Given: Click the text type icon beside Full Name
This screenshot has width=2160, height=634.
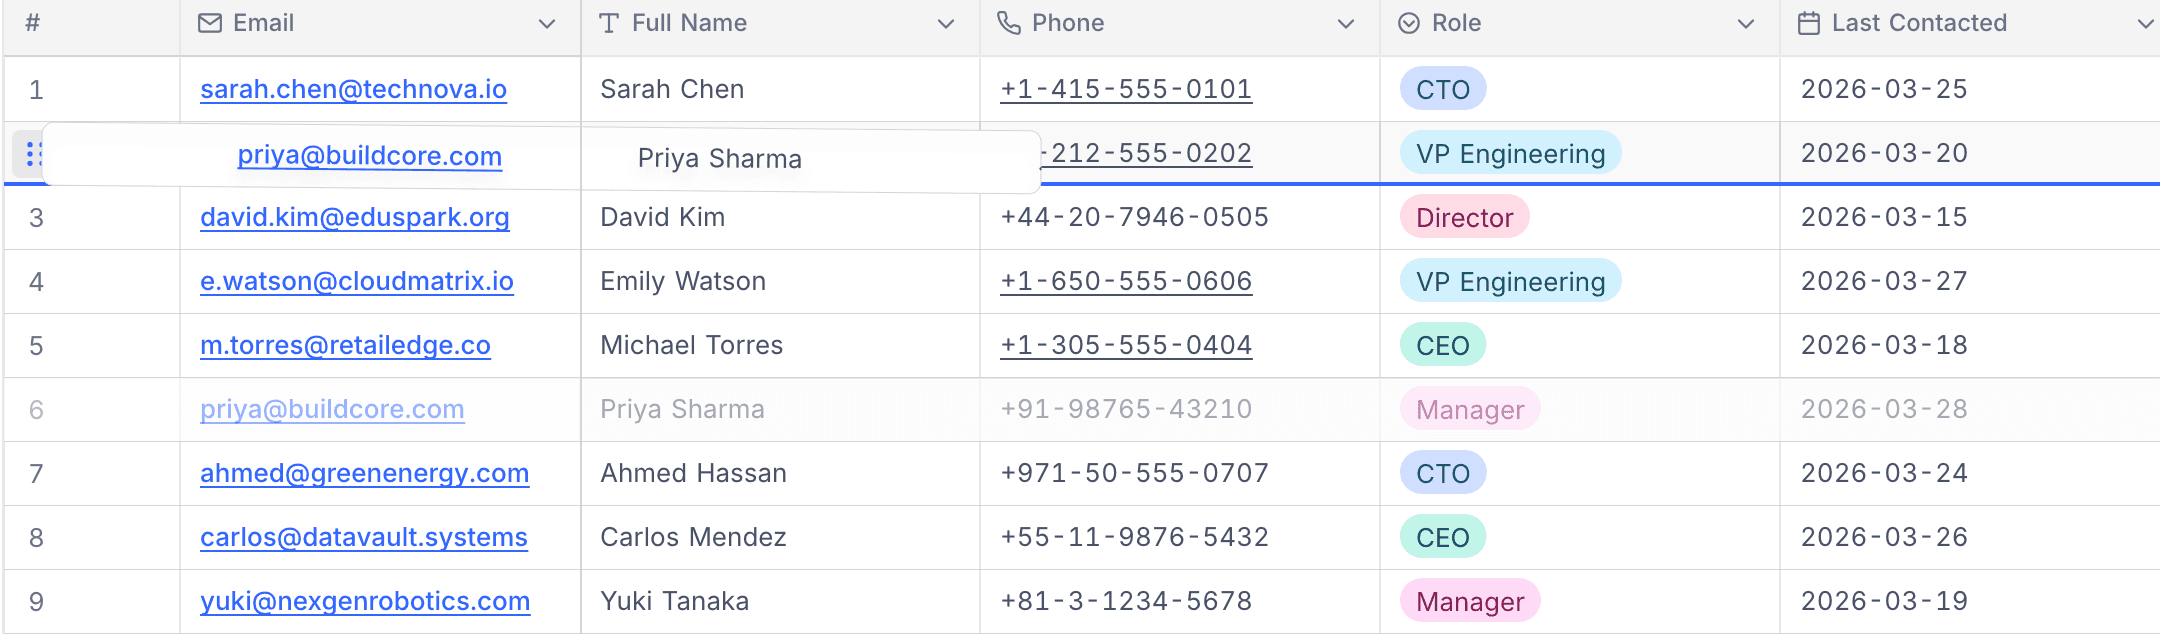Looking at the screenshot, I should (x=609, y=23).
